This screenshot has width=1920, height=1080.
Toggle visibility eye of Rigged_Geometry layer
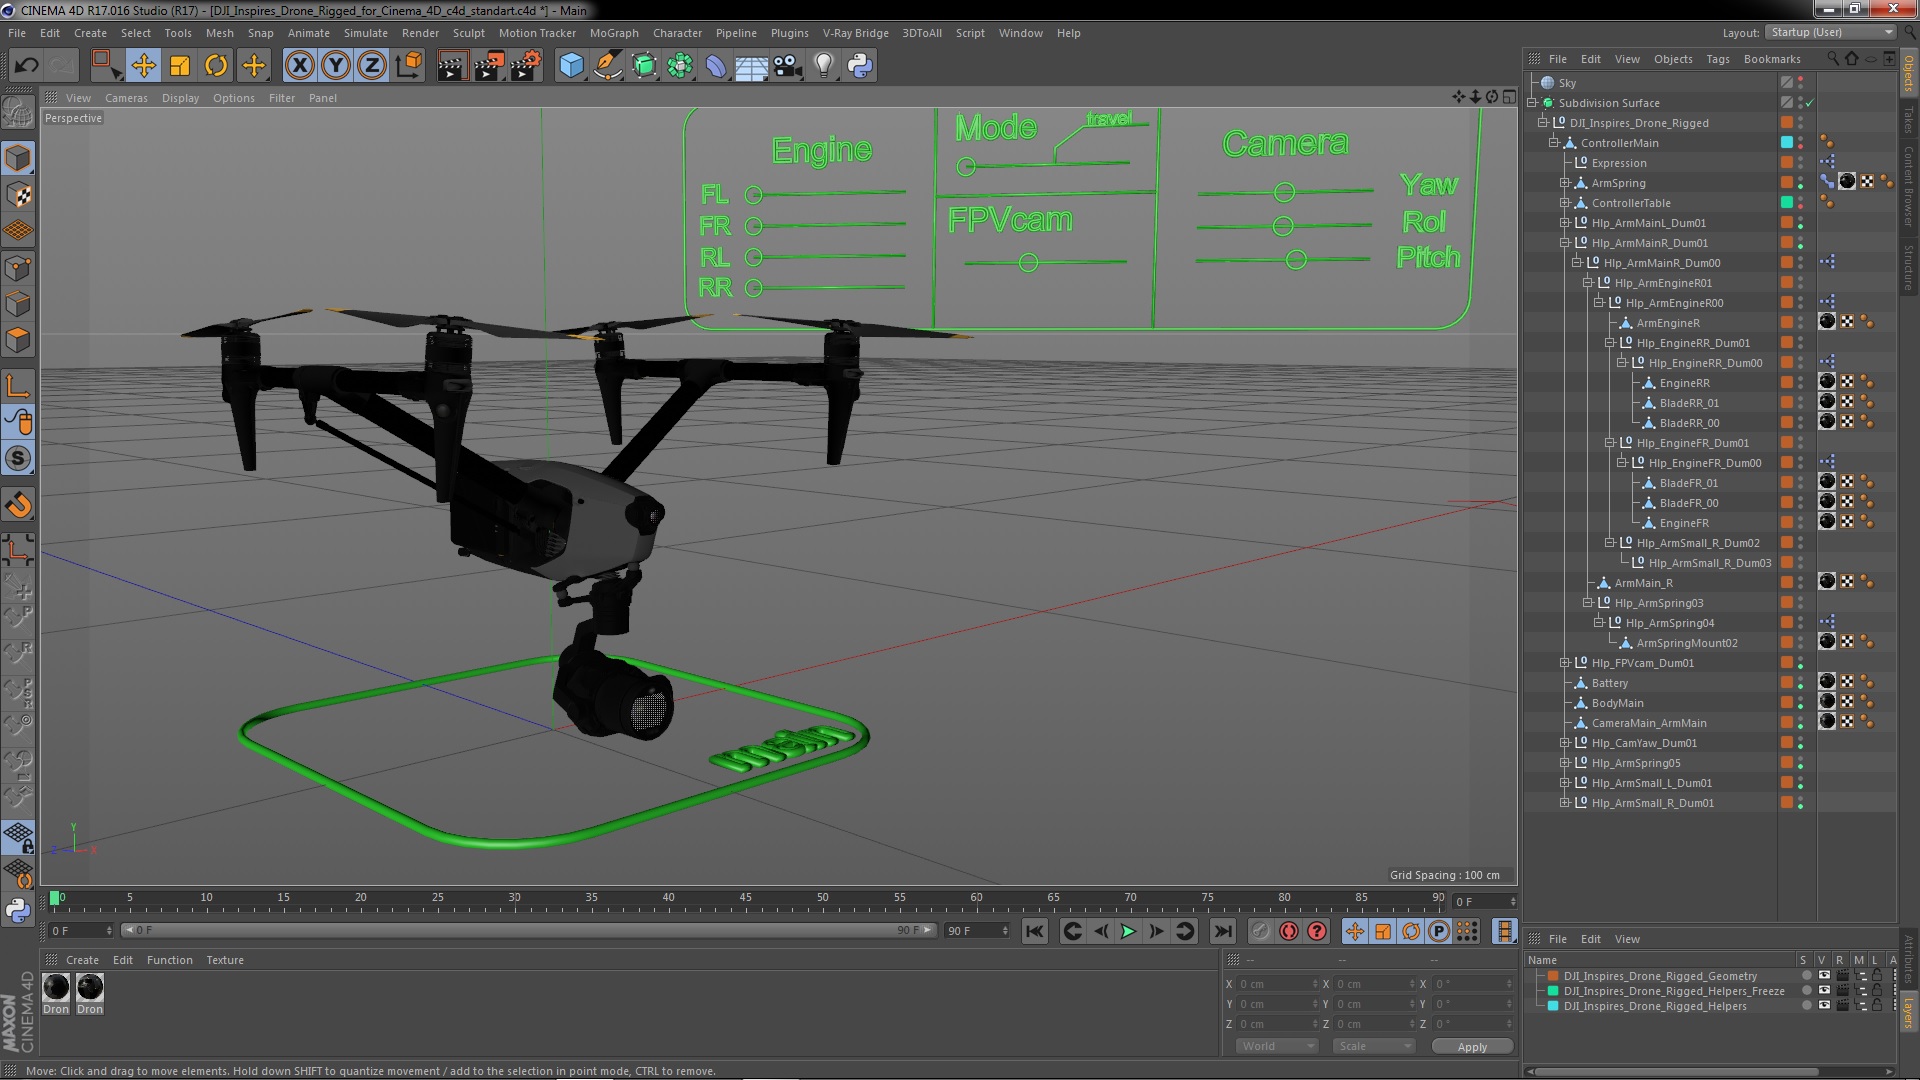(1824, 976)
